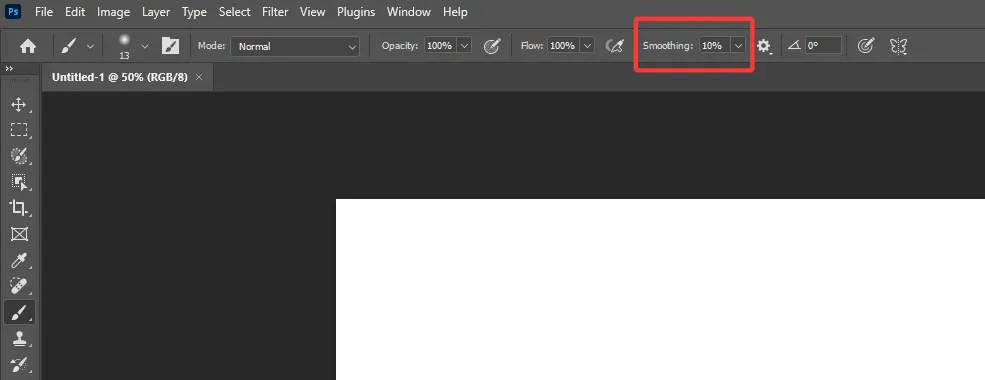Open the Edit menu
The height and width of the screenshot is (380, 985).
(x=75, y=12)
